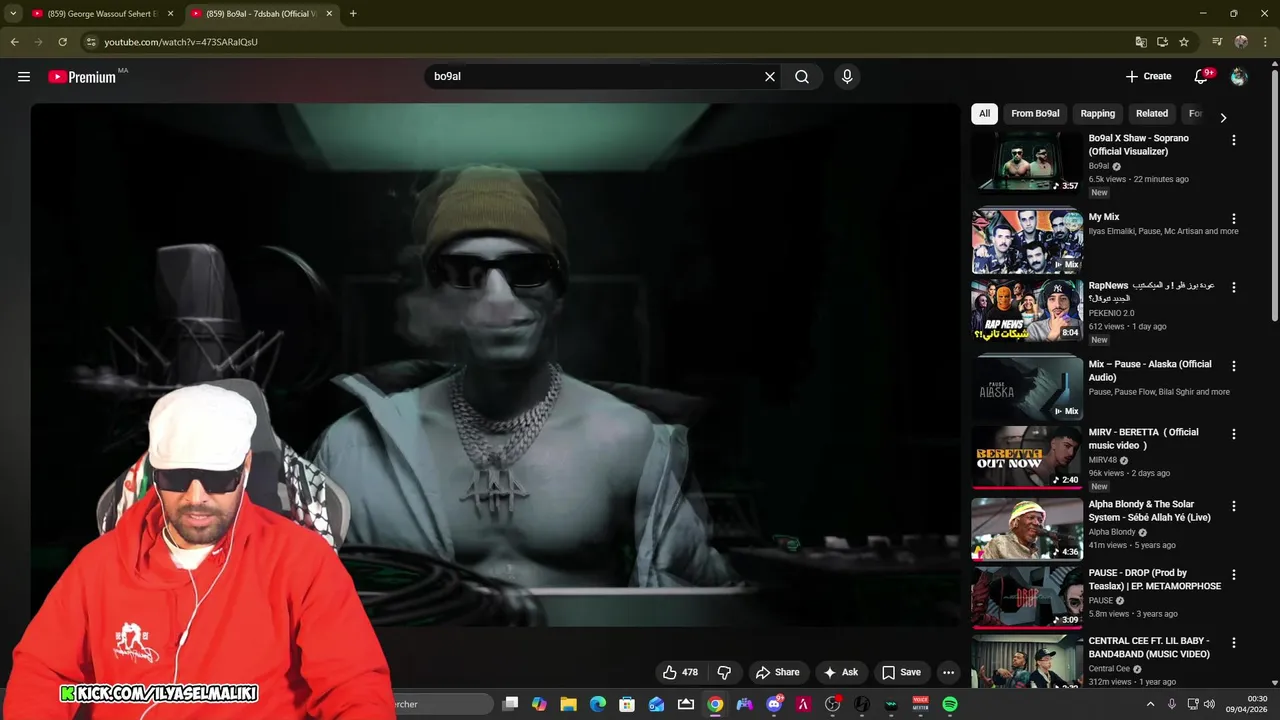
Task: Filter suggestions by Related
Action: point(1151,114)
